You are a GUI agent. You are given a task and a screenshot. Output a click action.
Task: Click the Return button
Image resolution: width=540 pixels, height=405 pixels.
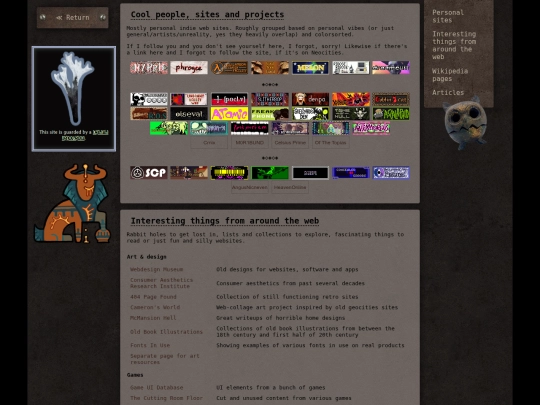[73, 18]
